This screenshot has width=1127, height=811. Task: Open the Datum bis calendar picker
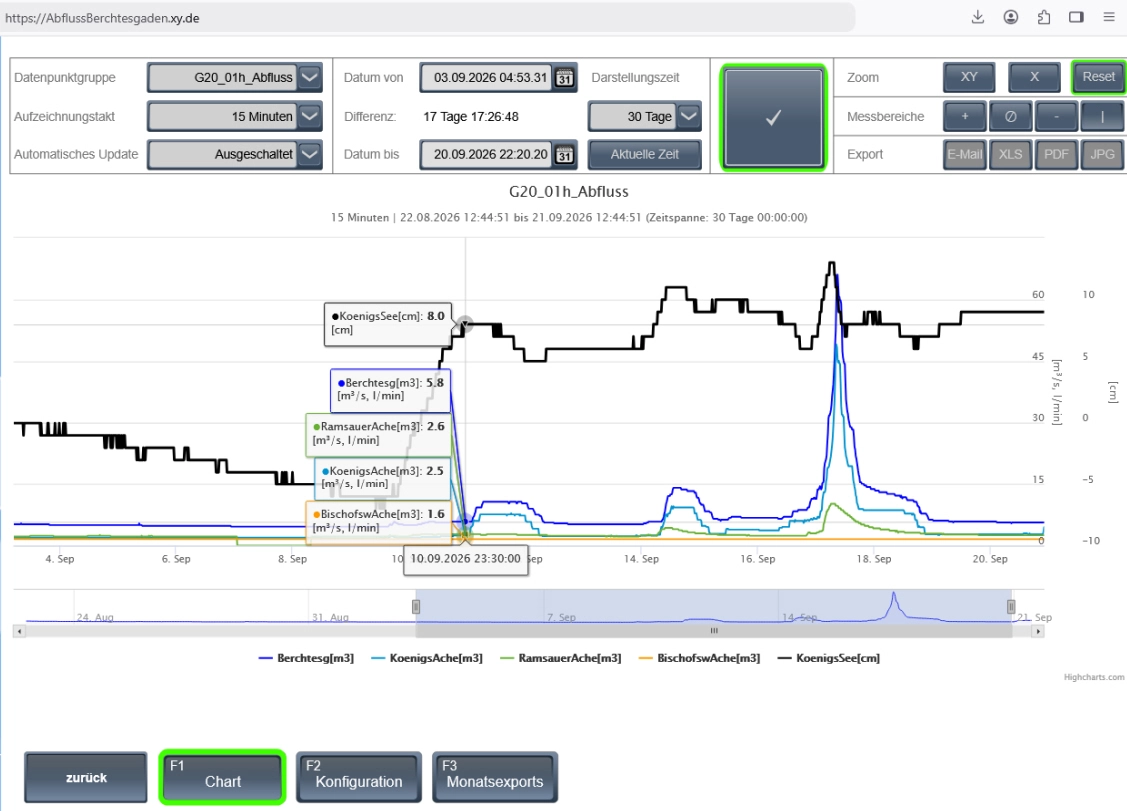pyautogui.click(x=565, y=155)
